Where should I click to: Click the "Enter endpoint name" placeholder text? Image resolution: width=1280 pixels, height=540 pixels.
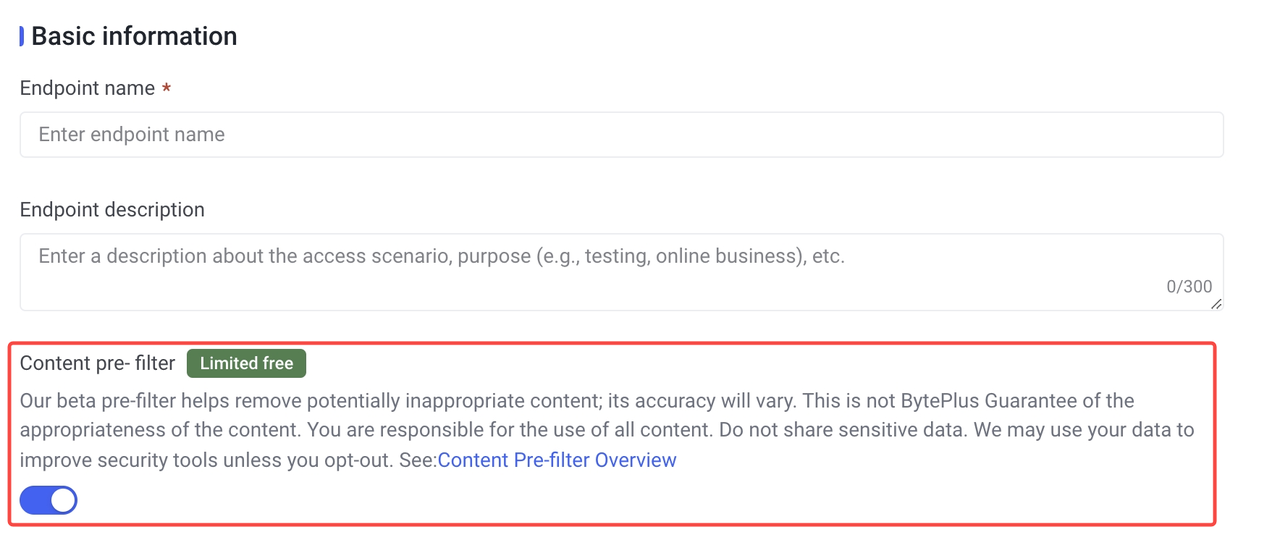click(131, 134)
